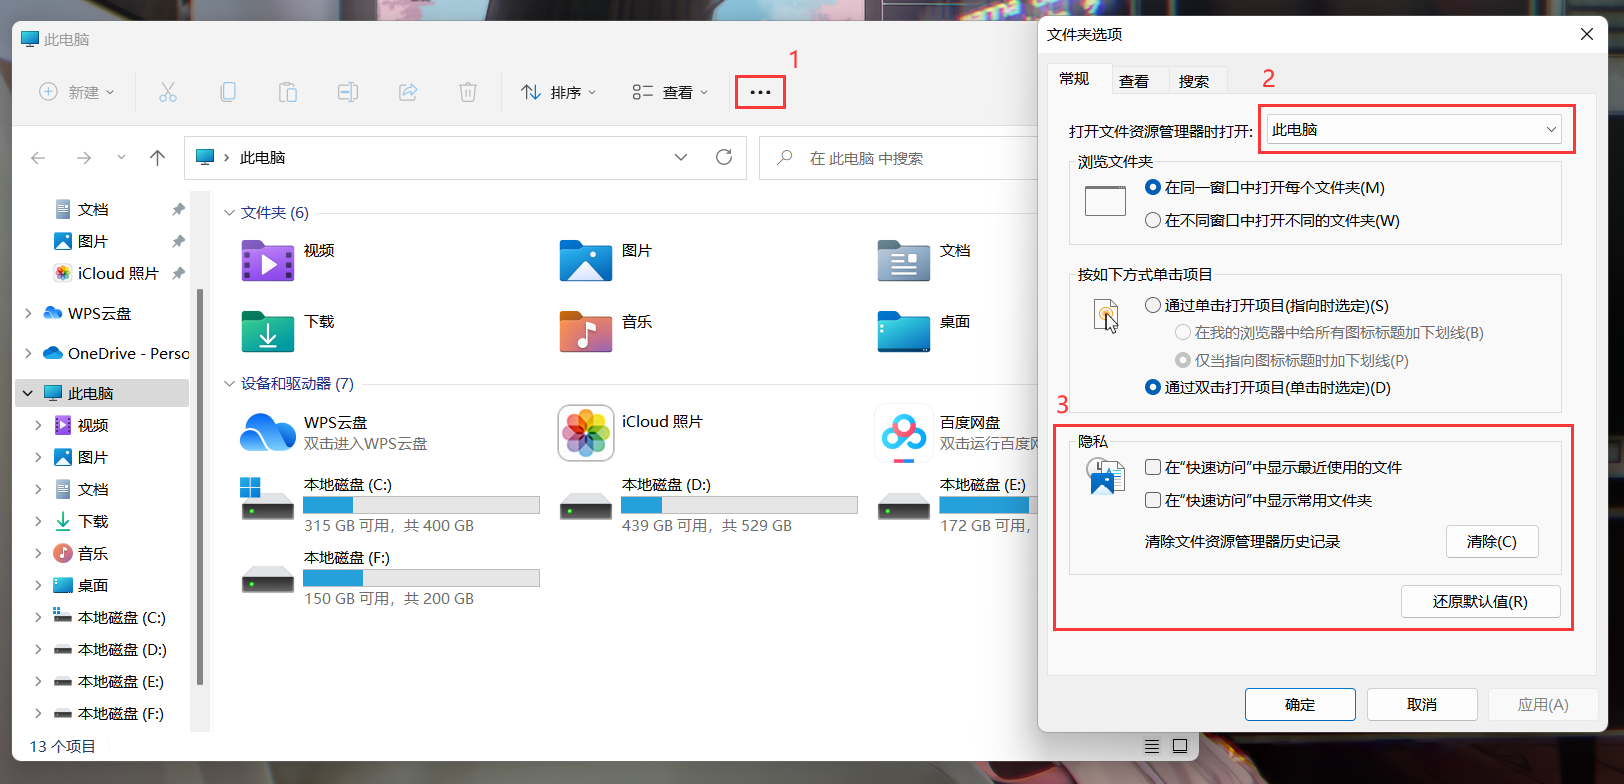
Task: Open the 音乐 folder icon in main pane
Action: coord(585,332)
